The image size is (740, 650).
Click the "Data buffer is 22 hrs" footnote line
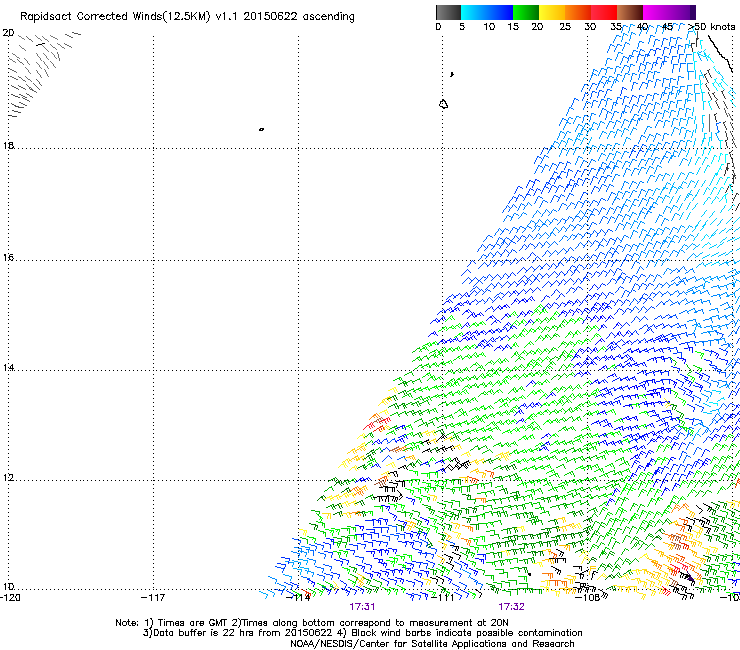tap(362, 633)
